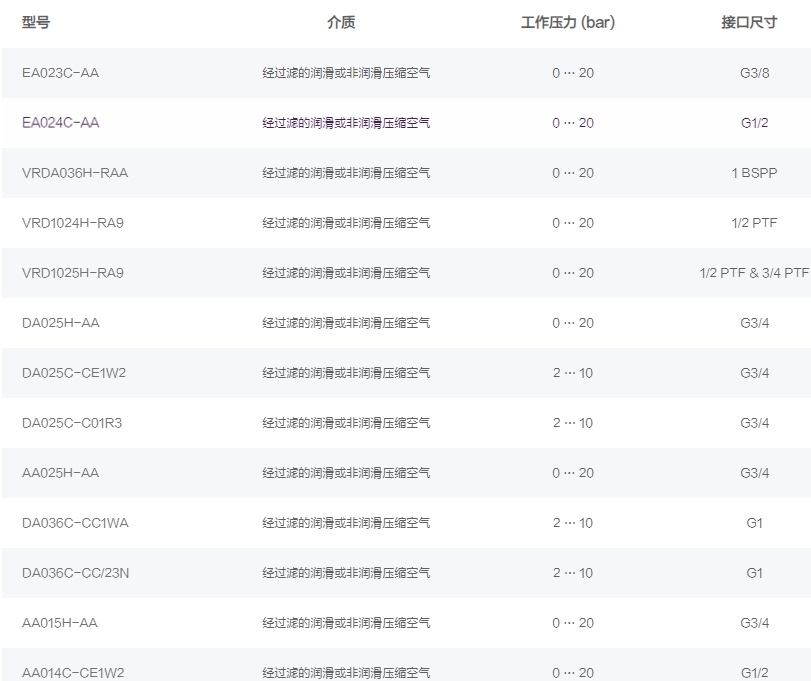Click 1 BSPP port size cell
This screenshot has height=681, width=811.
(x=755, y=173)
